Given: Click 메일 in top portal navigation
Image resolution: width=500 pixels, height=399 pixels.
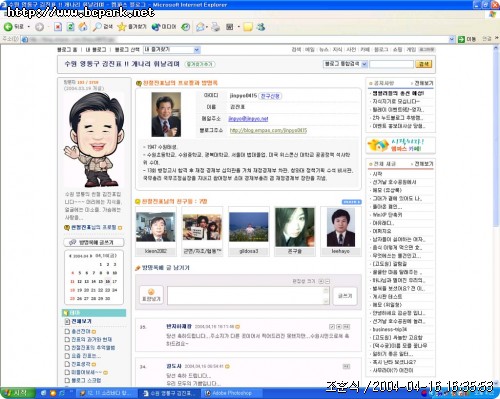Looking at the screenshot, I should [x=310, y=50].
